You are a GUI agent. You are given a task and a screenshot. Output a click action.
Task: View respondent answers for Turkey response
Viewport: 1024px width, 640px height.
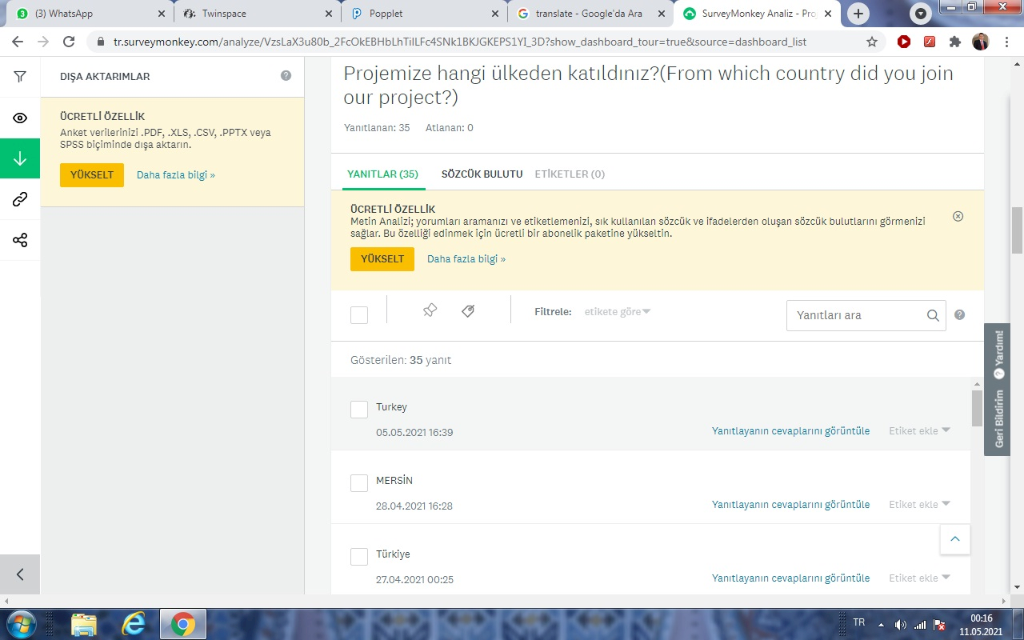coord(790,431)
